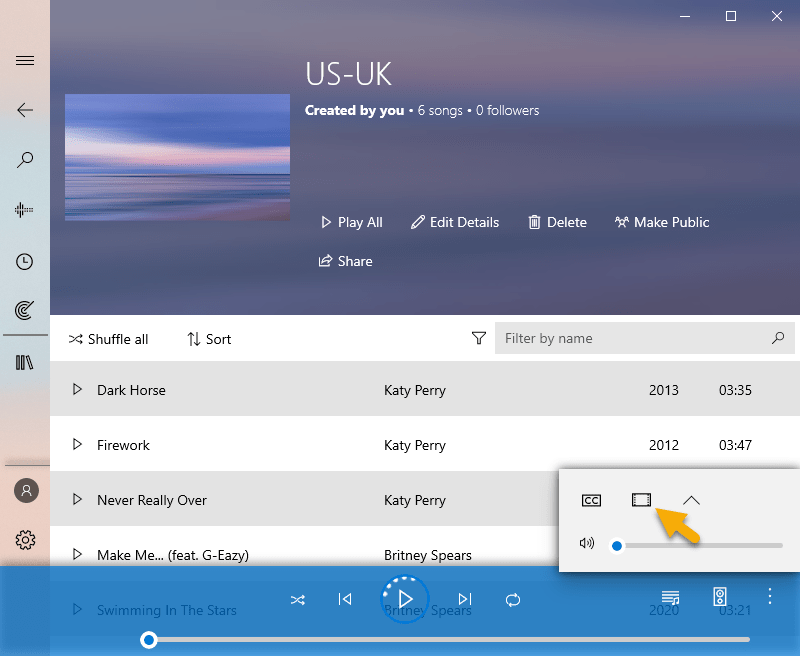Open the hamburger navigation menu
Viewport: 800px width, 656px height.
click(x=25, y=61)
